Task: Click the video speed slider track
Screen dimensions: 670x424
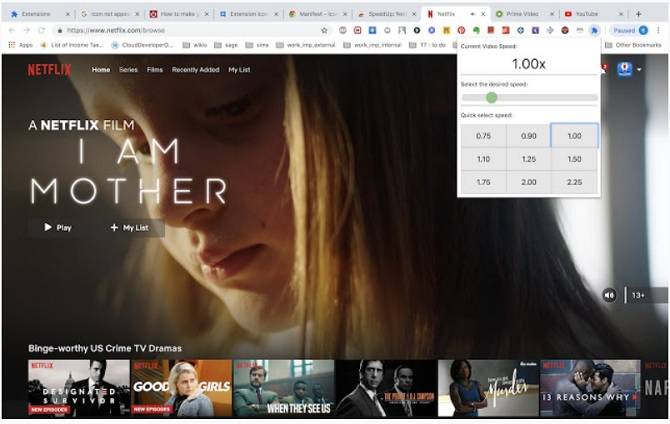Action: (x=530, y=98)
